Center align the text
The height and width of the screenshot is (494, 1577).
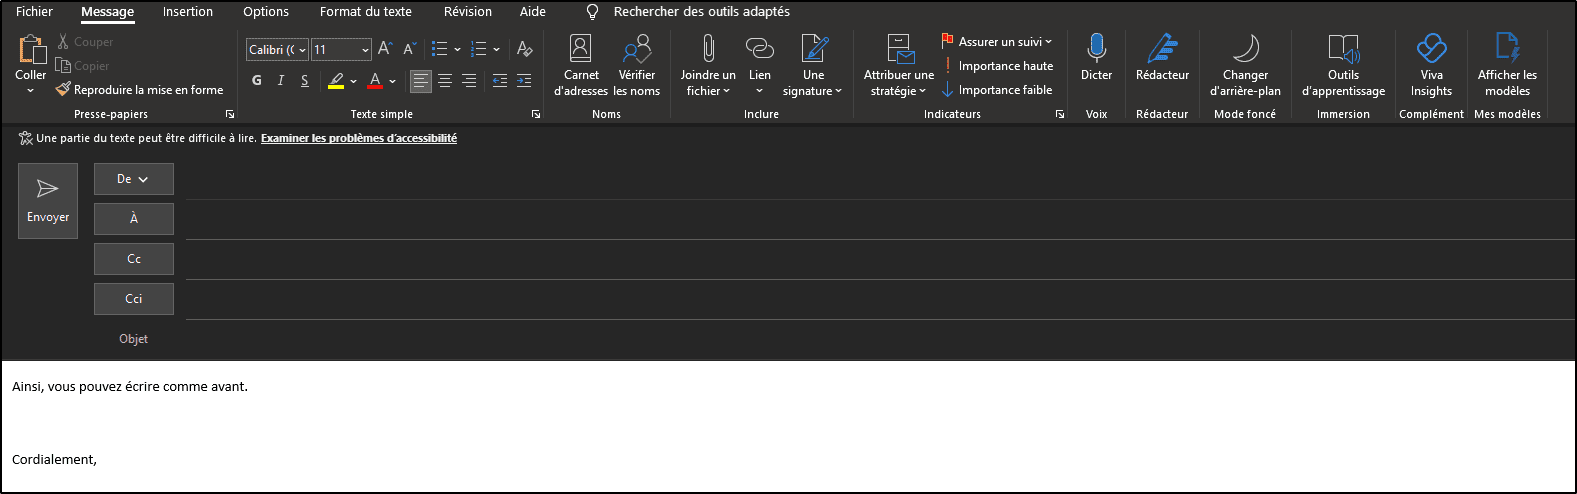445,81
